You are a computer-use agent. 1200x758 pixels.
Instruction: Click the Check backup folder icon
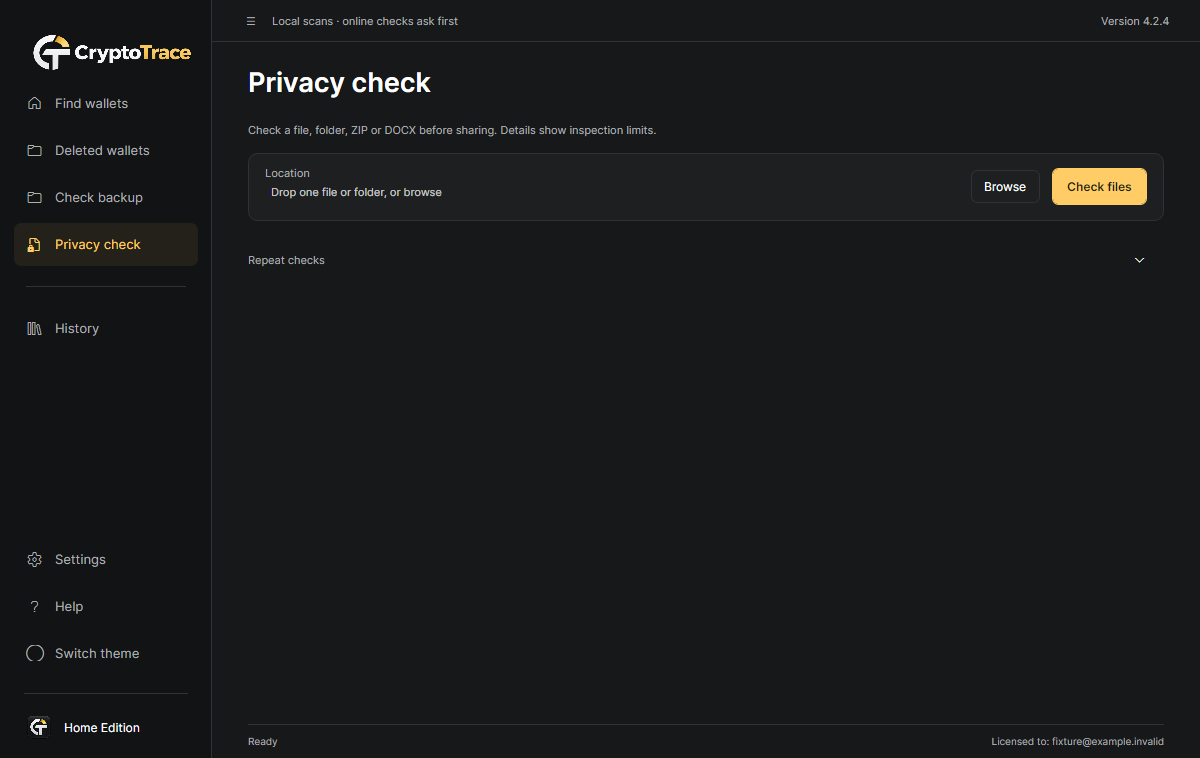tap(35, 197)
